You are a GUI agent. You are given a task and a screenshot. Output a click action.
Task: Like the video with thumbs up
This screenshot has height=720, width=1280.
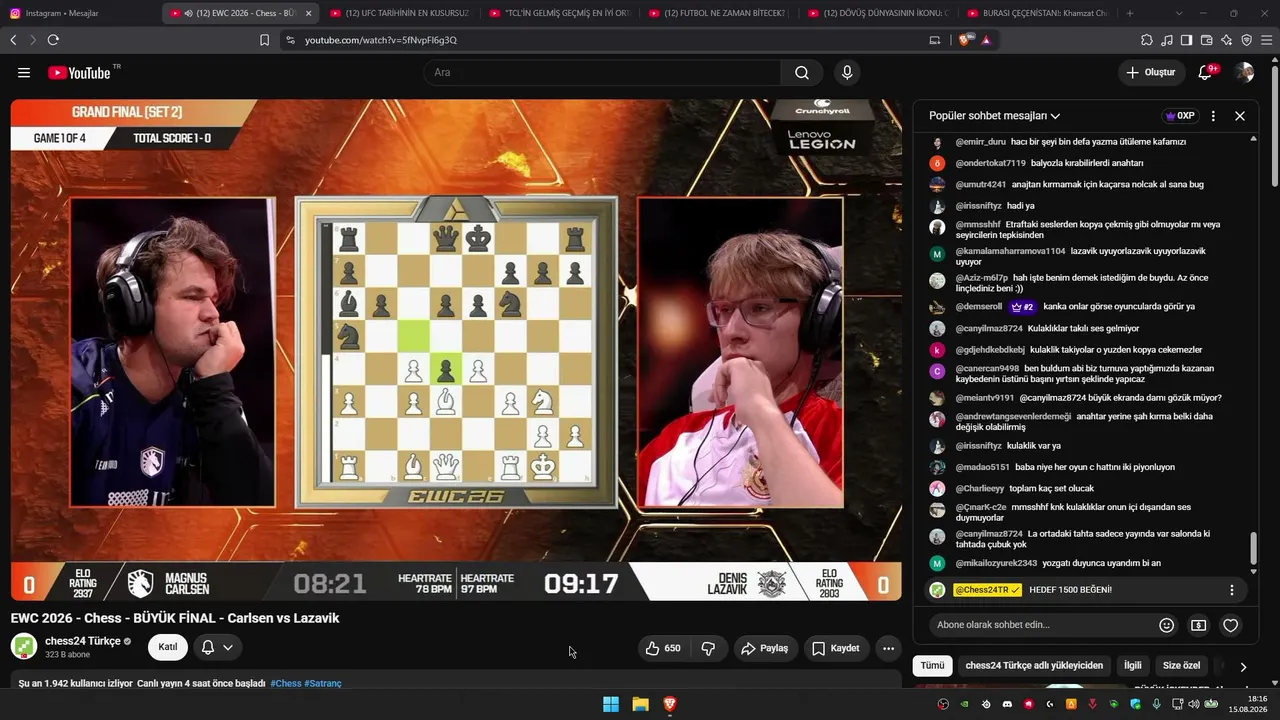point(663,648)
